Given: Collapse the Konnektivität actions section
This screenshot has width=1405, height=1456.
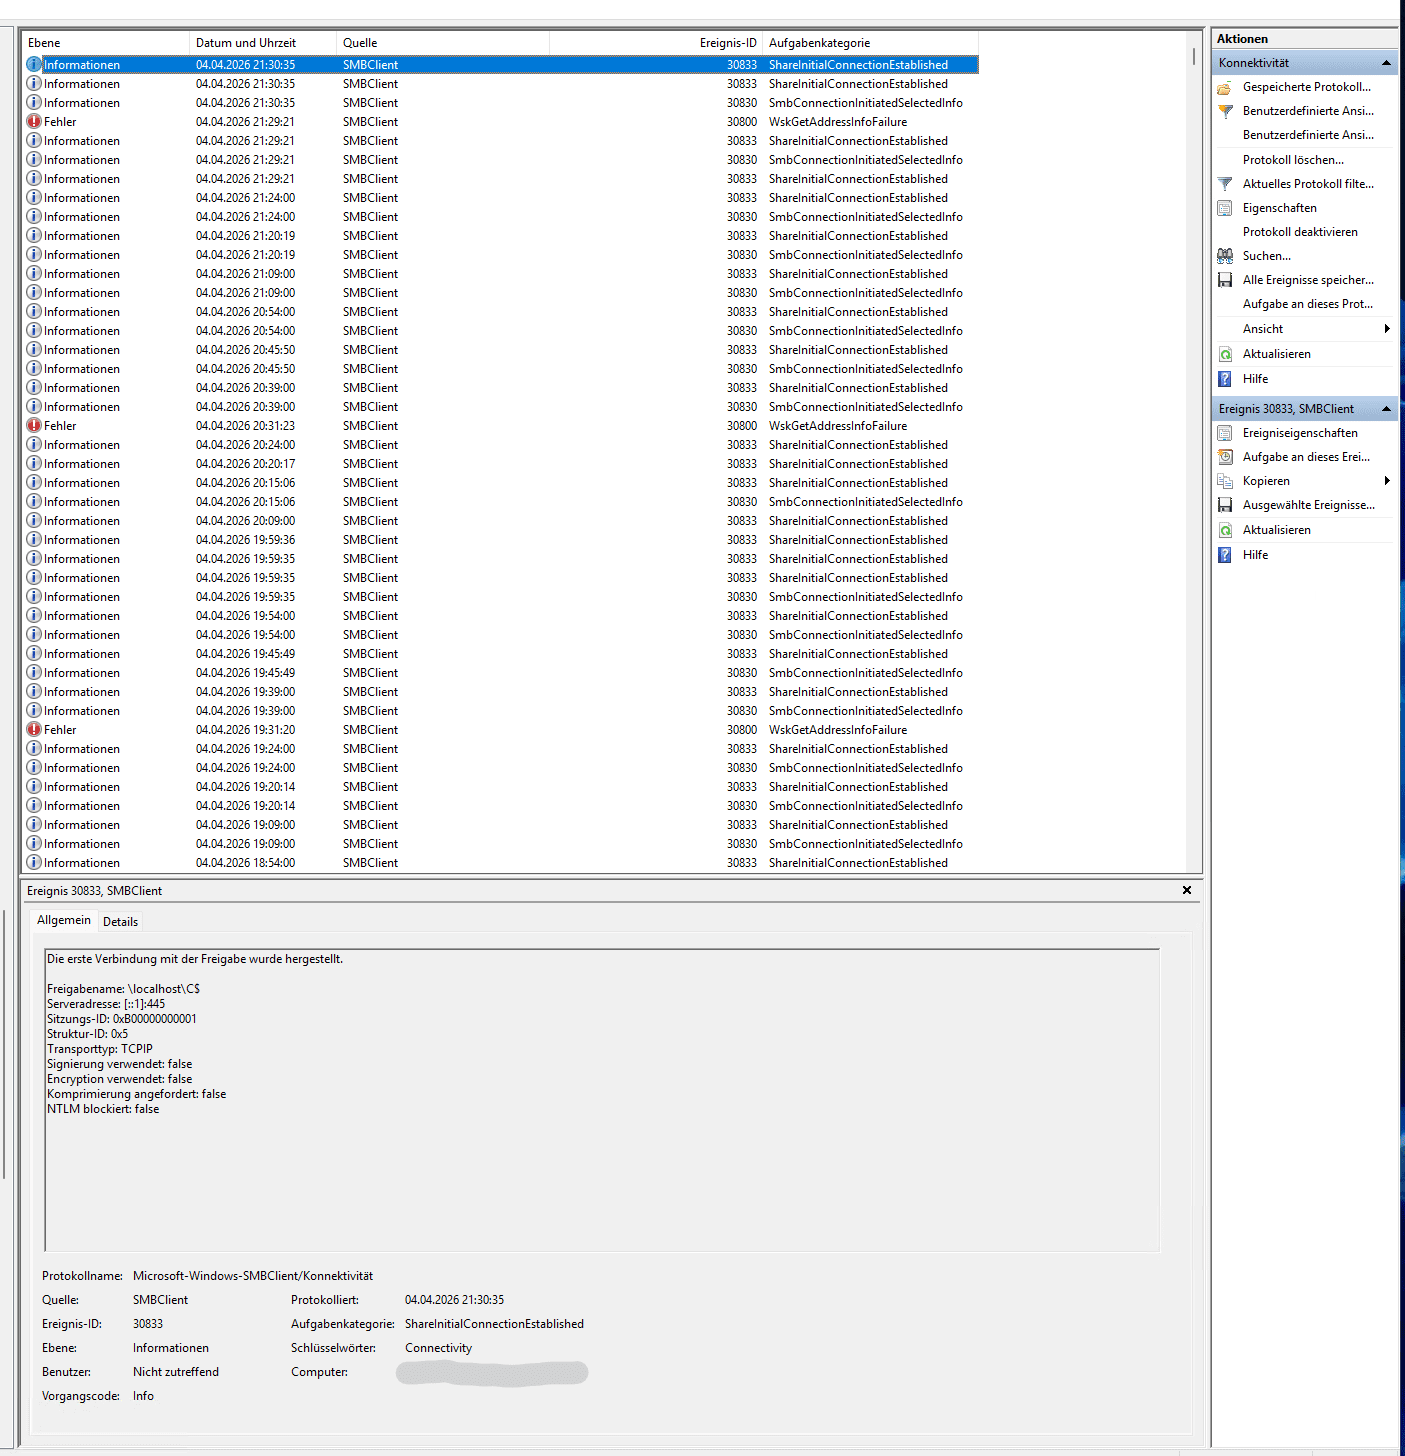Looking at the screenshot, I should (1386, 63).
